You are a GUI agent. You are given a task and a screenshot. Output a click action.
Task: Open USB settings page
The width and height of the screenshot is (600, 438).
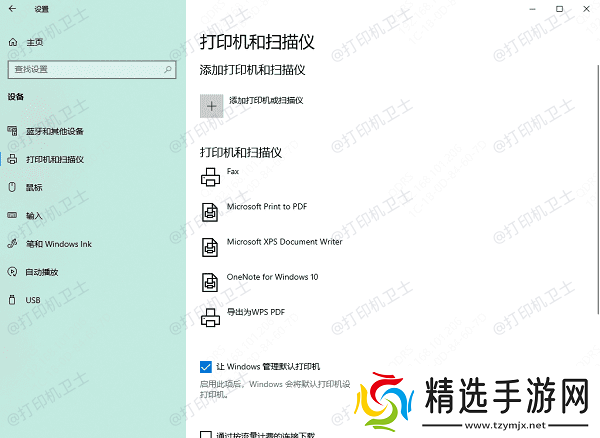tap(33, 300)
